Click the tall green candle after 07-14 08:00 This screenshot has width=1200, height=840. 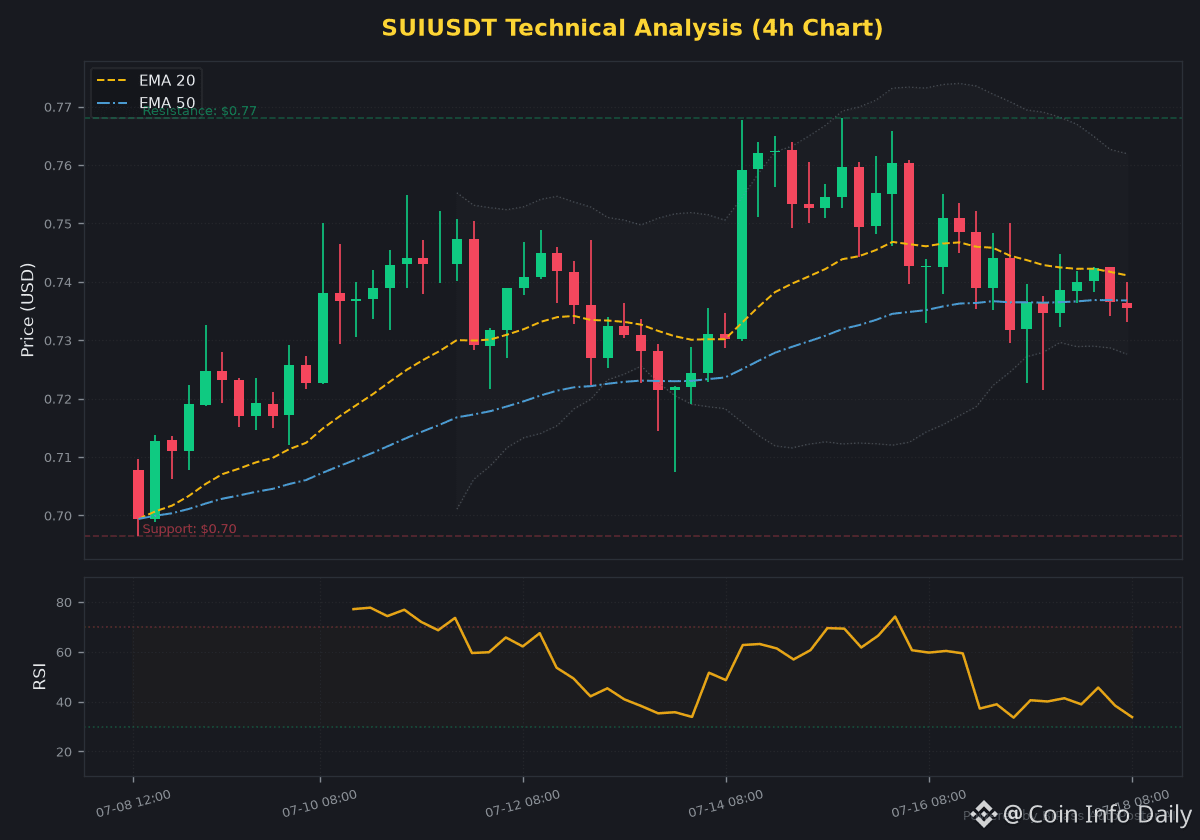(x=742, y=254)
